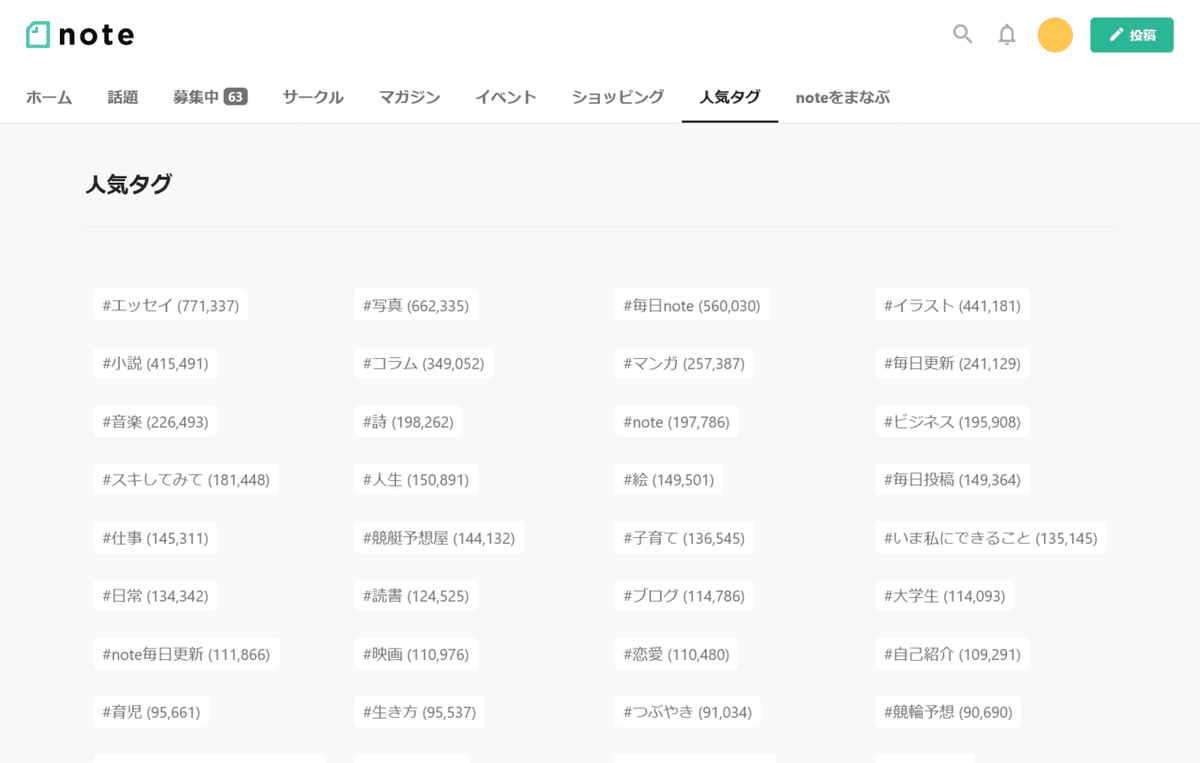This screenshot has height=763, width=1200.
Task: Open the #日常 tag
Action: tap(155, 596)
